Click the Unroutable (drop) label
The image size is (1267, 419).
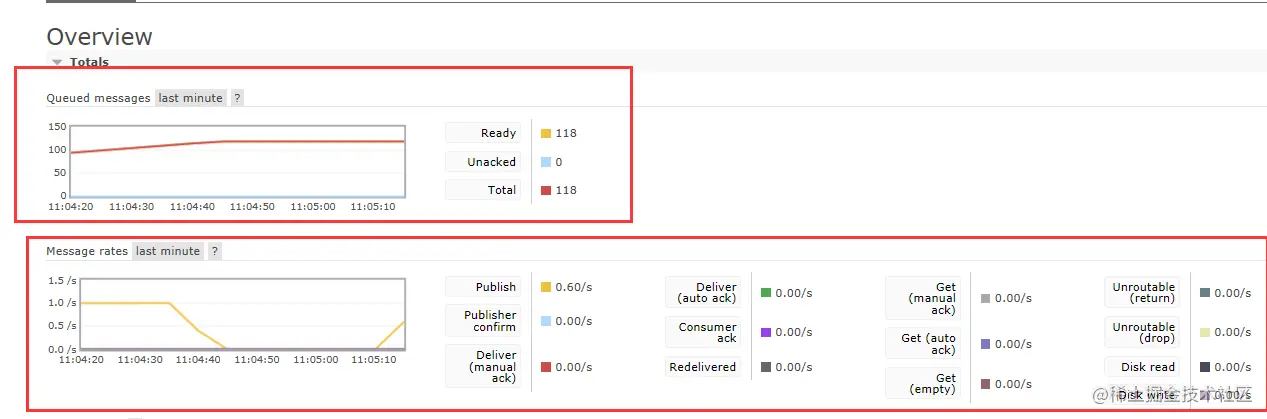coord(1144,333)
